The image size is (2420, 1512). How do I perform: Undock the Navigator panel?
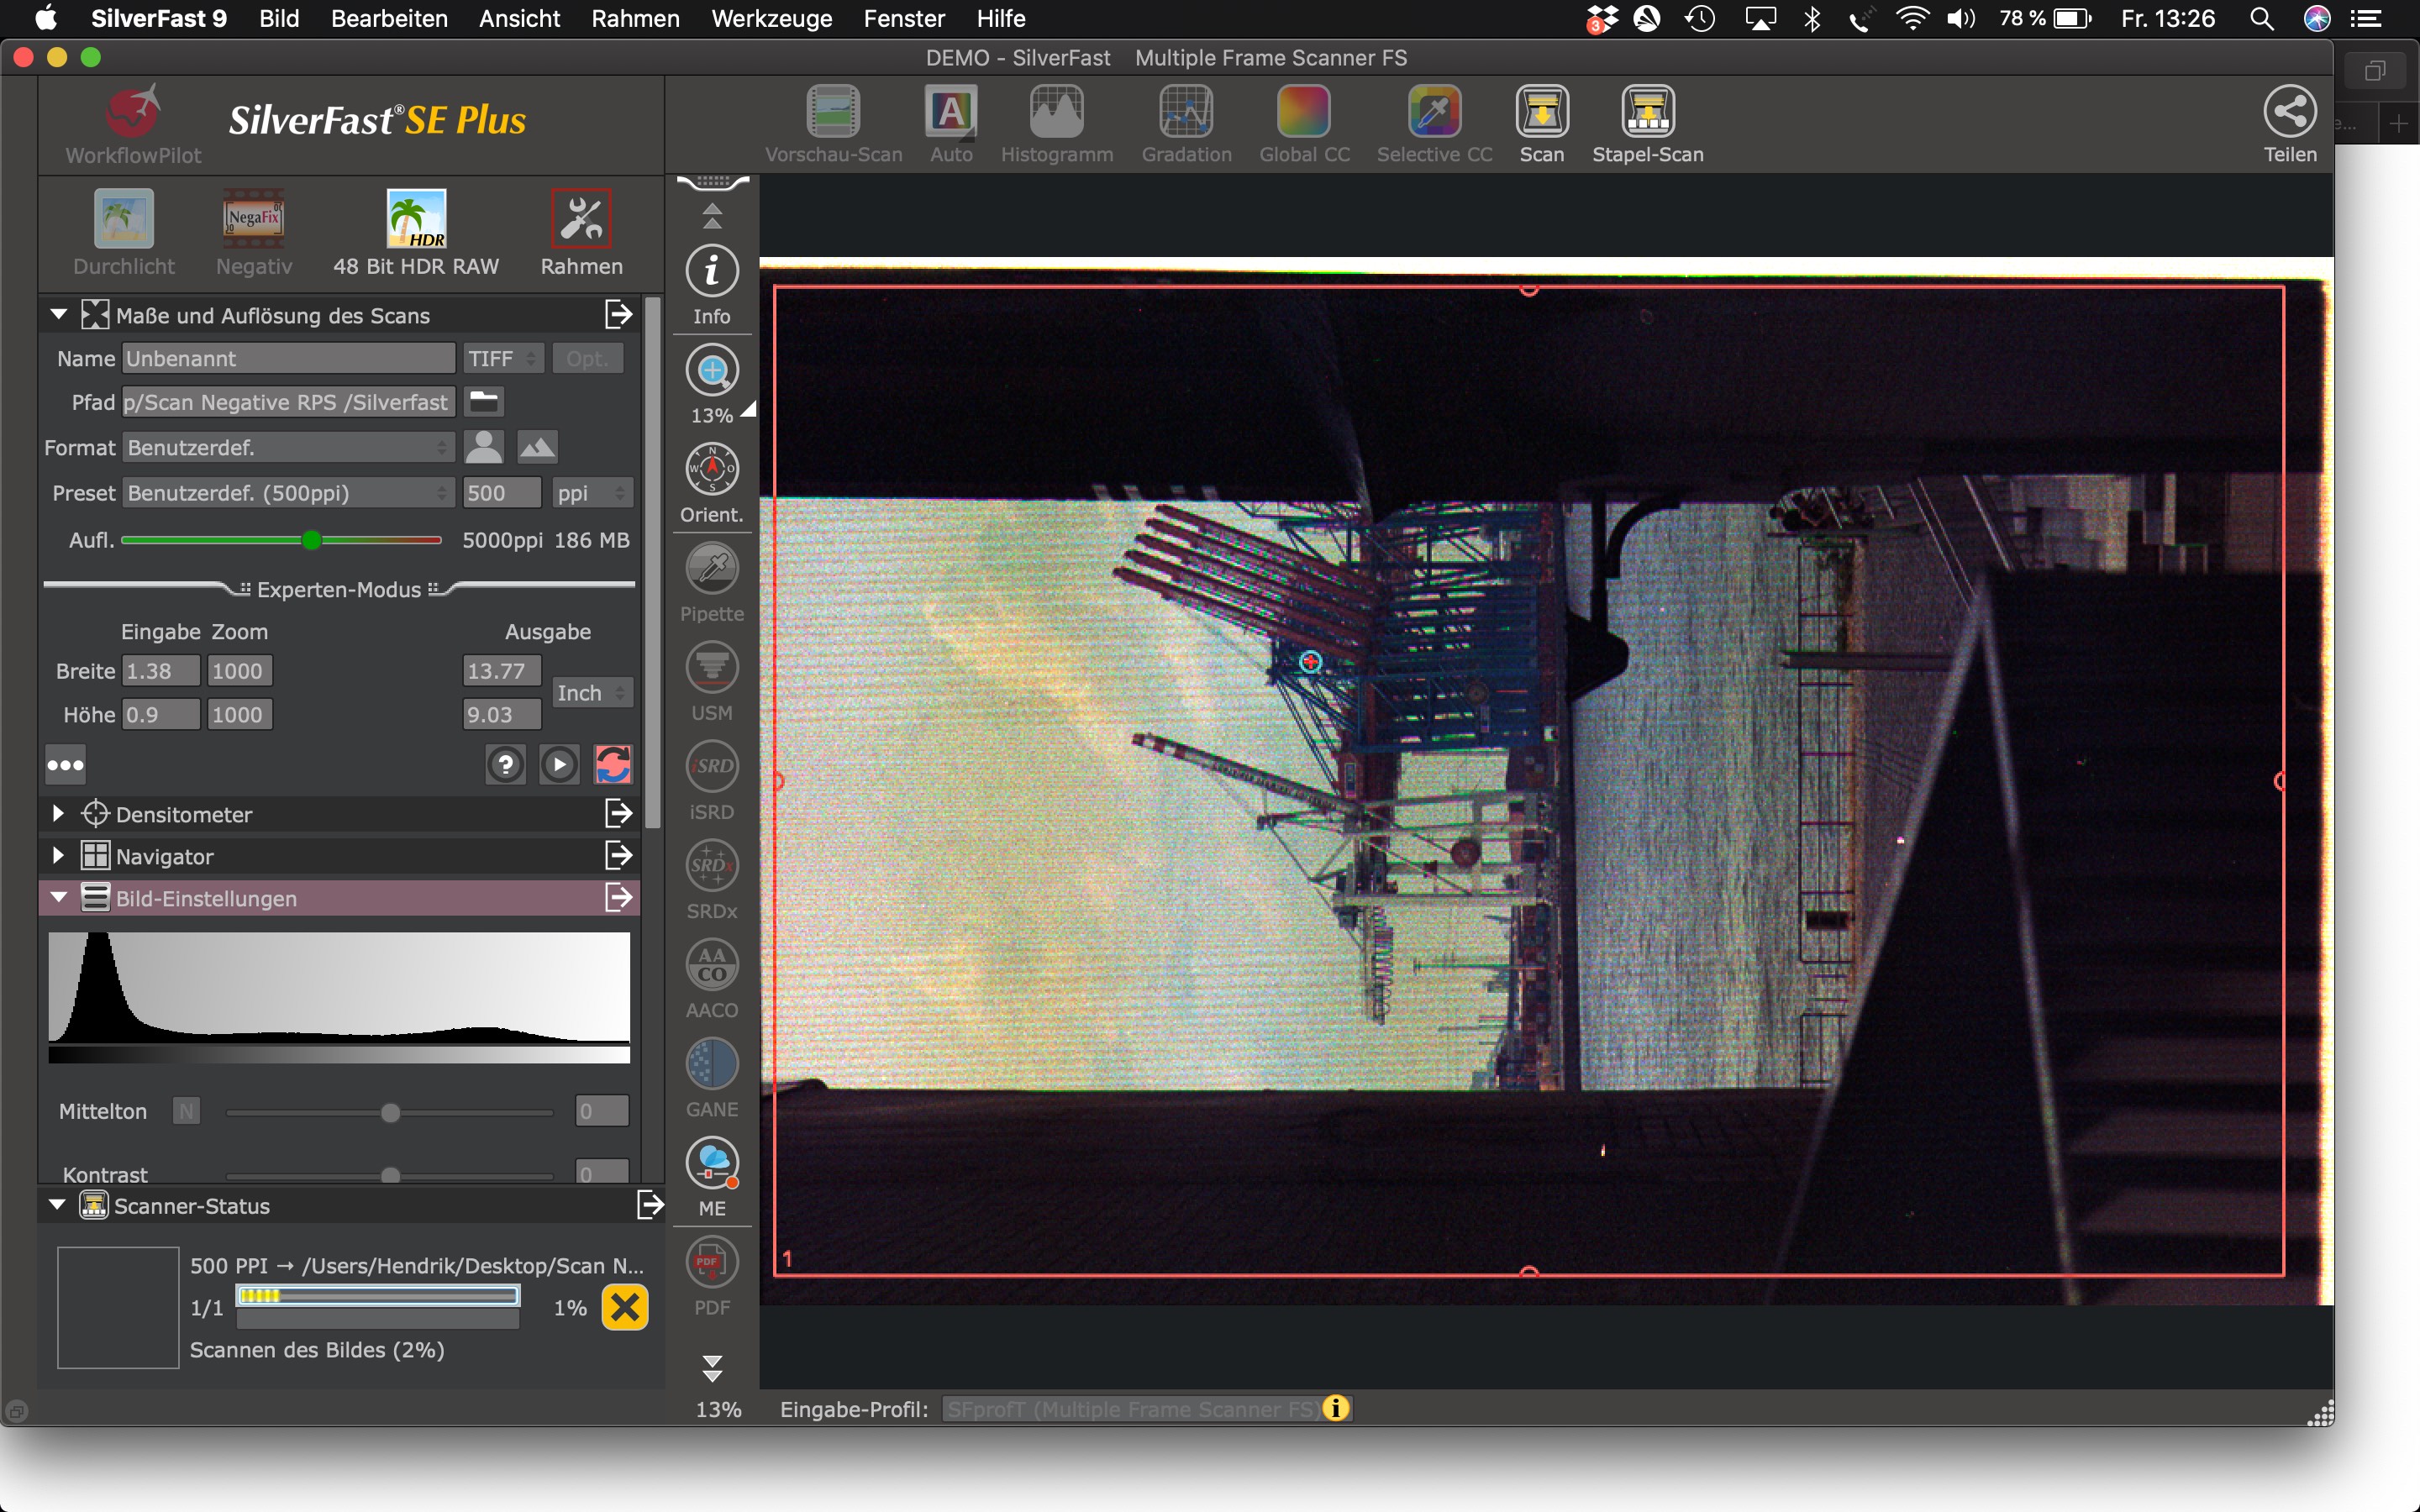pos(619,856)
